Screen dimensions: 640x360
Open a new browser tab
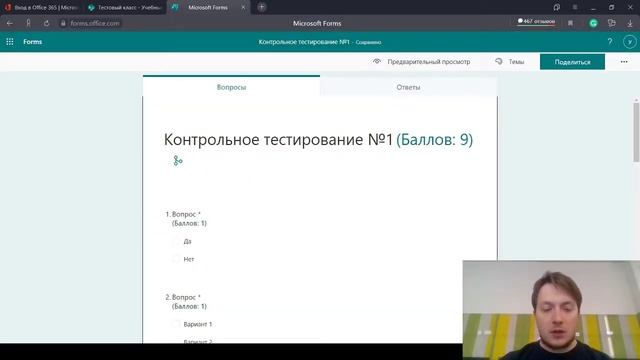(262, 7)
